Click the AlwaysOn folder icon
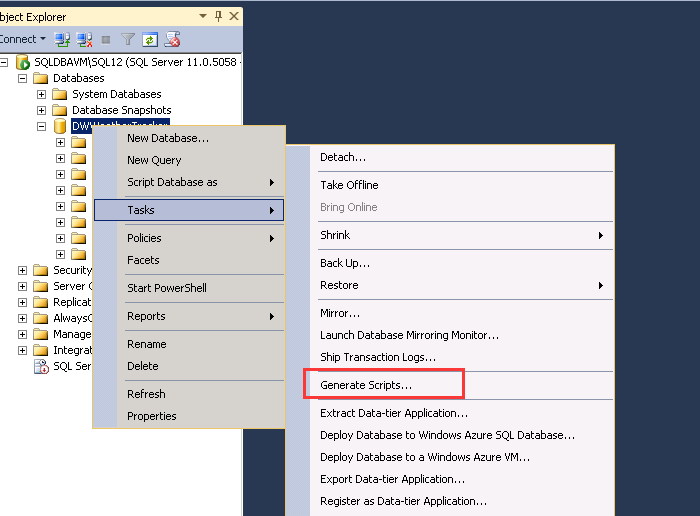This screenshot has width=700, height=516. click(x=41, y=318)
